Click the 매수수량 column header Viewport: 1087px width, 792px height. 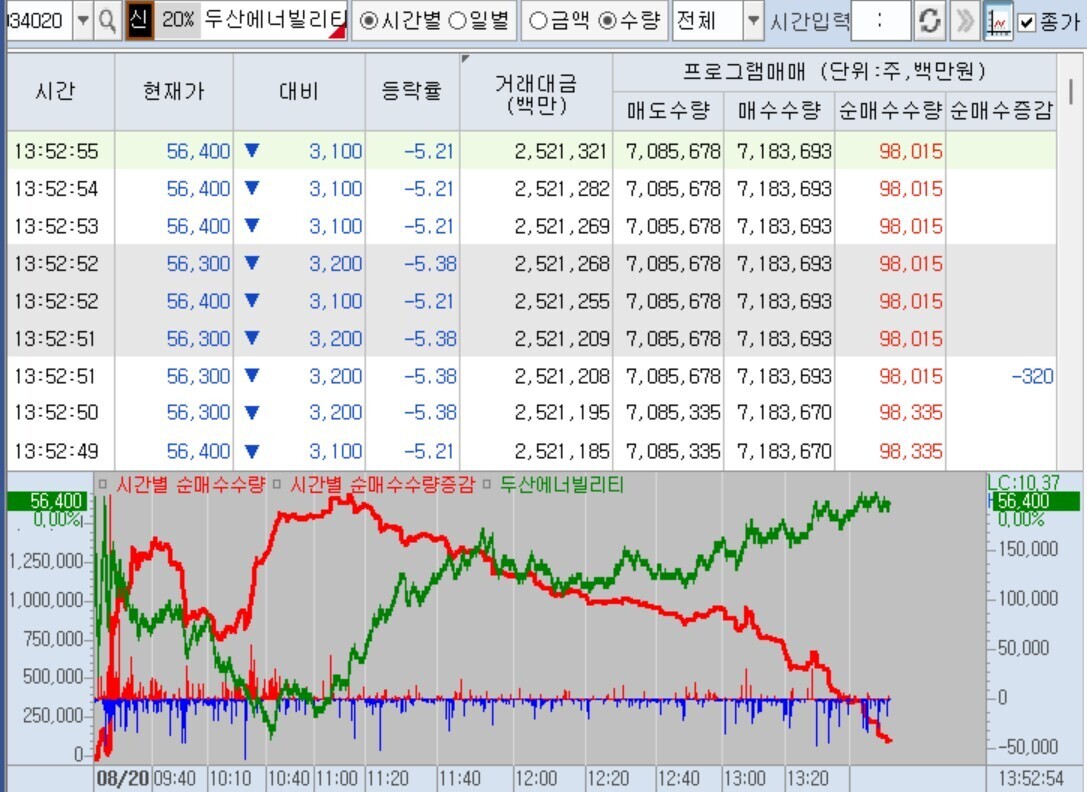[779, 110]
